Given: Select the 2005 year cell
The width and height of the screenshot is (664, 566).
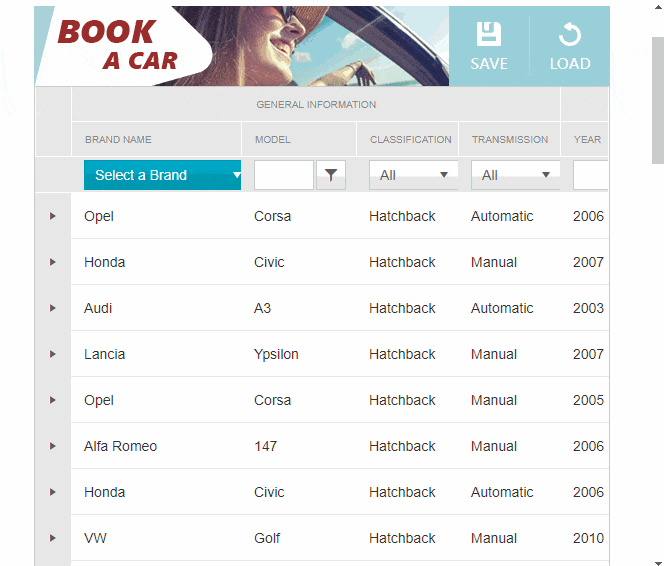Looking at the screenshot, I should 588,400.
